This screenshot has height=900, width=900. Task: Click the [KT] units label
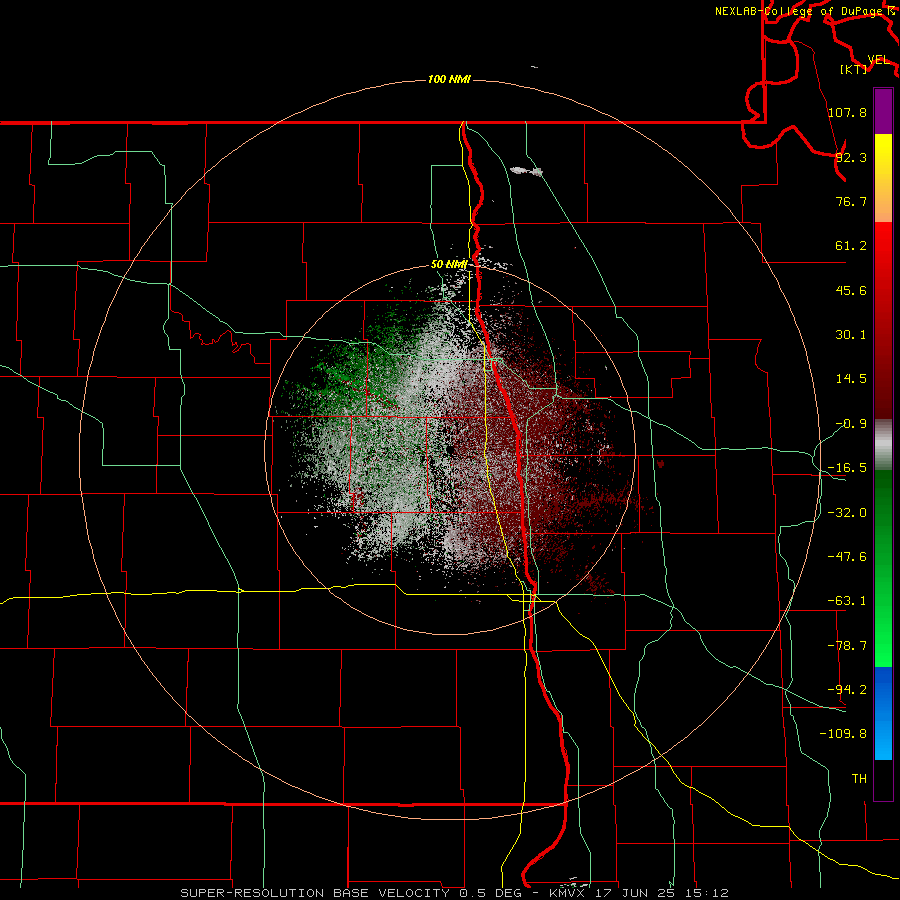point(854,69)
